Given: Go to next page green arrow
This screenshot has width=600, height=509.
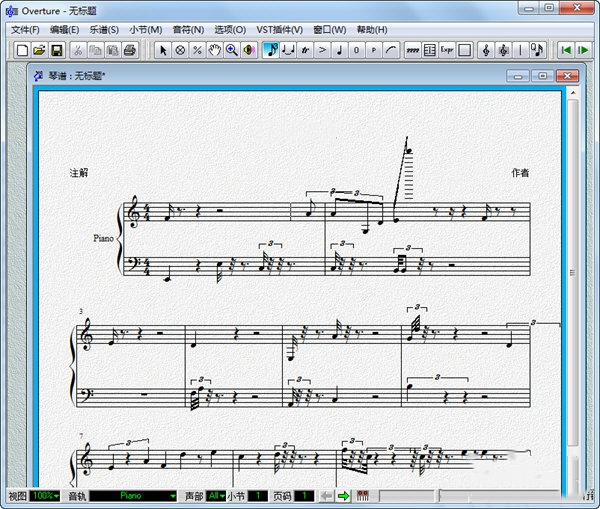Looking at the screenshot, I should 343,496.
